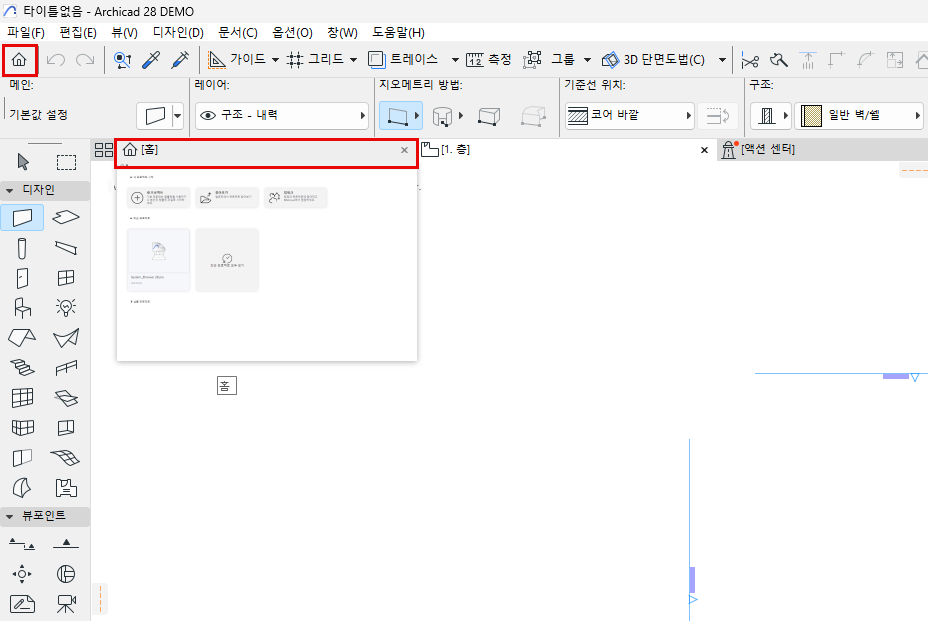Viewport: 928px width, 621px height.
Task: Select the Wall tool in the design toolbox
Action: tap(22, 217)
